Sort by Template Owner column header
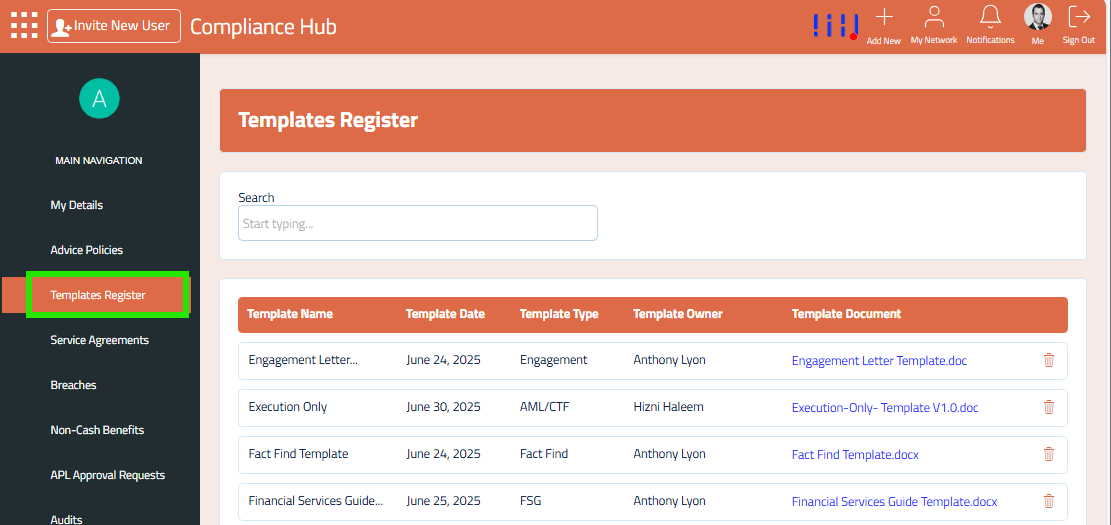The height and width of the screenshot is (525, 1111). (677, 314)
